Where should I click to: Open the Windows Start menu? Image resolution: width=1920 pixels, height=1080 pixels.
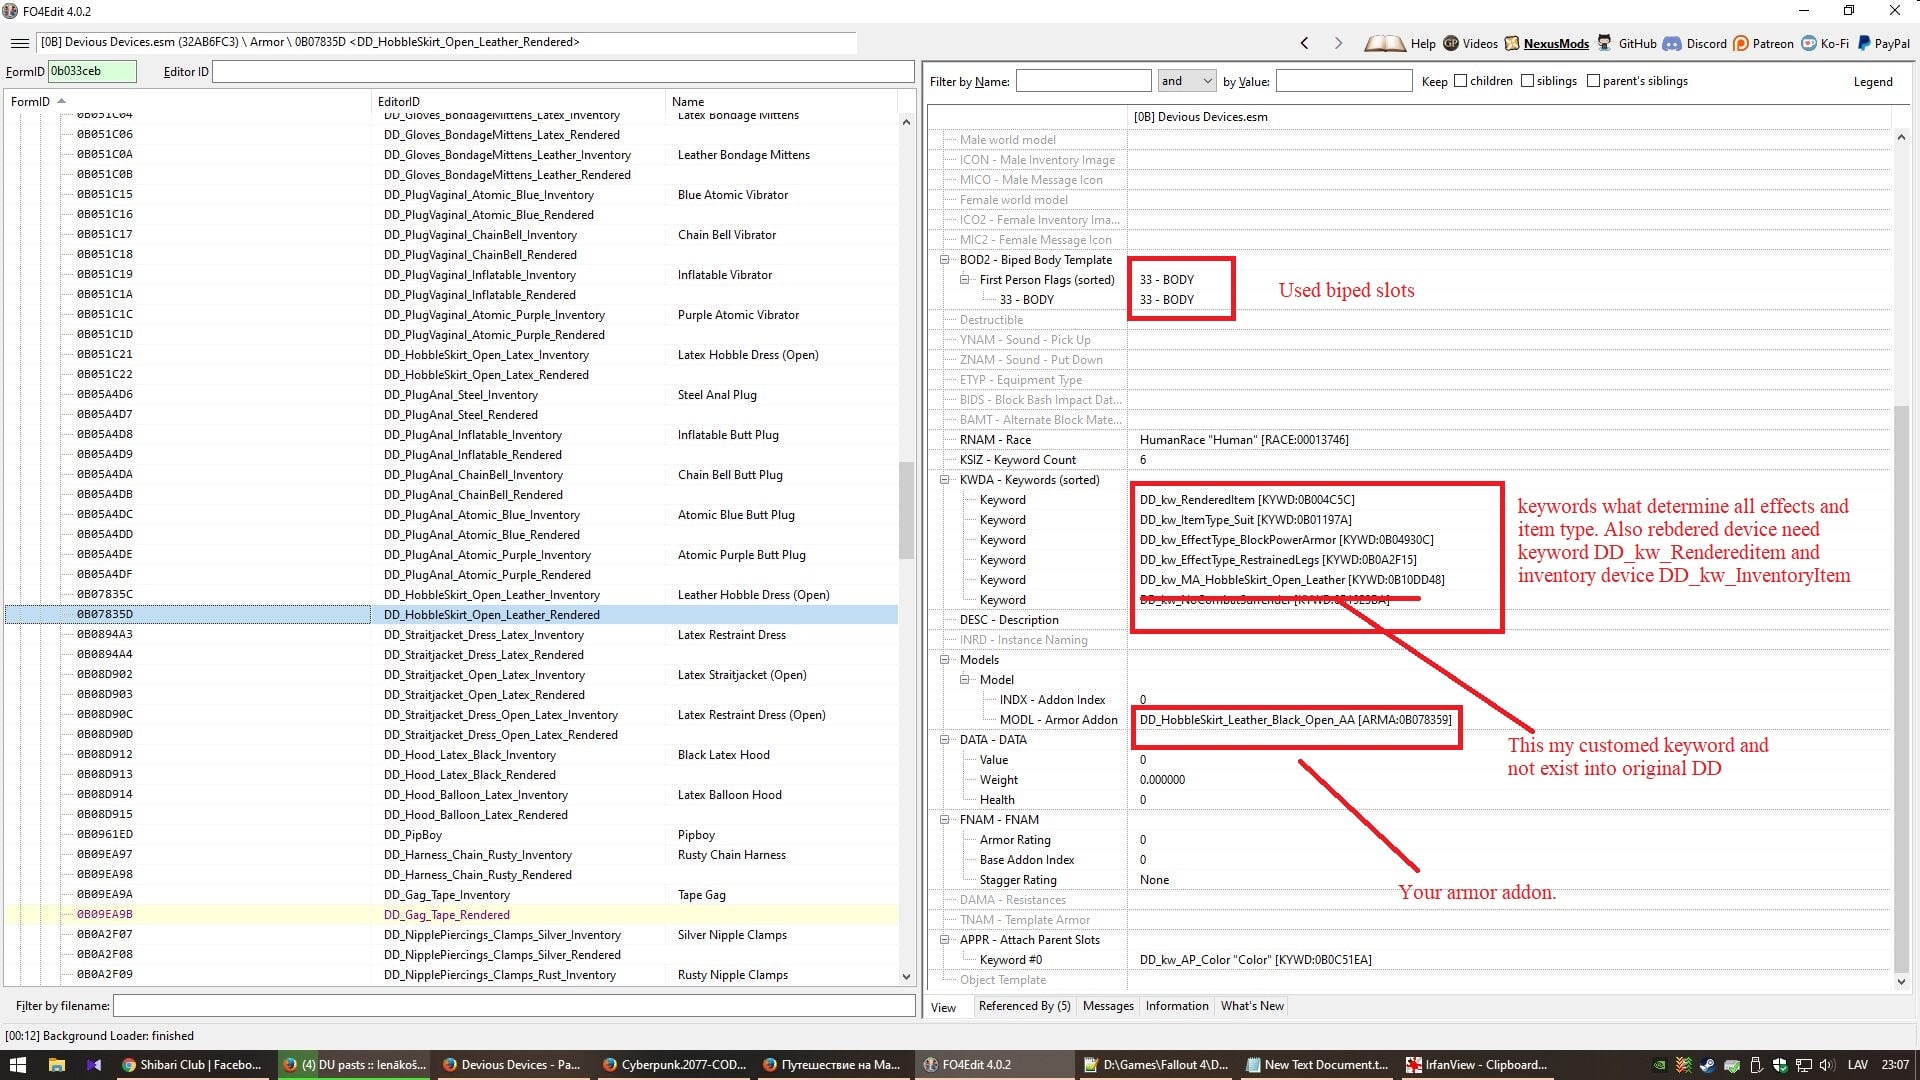pos(18,1065)
